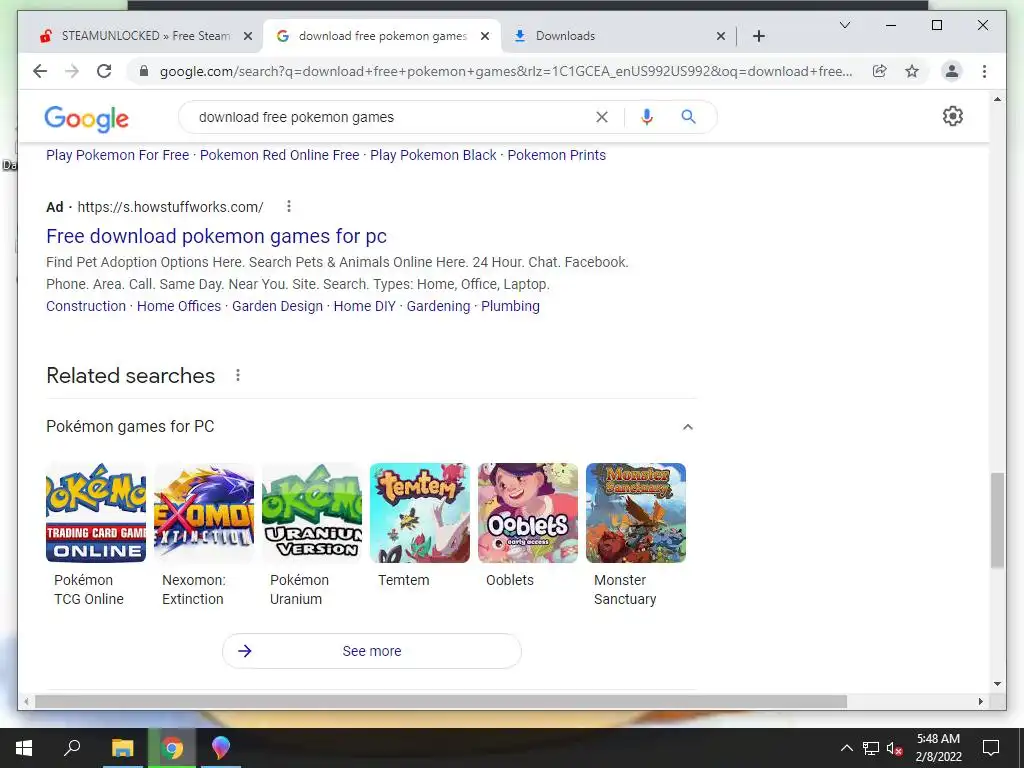Select Ooblets game thumbnail
The width and height of the screenshot is (1024, 768).
(528, 513)
